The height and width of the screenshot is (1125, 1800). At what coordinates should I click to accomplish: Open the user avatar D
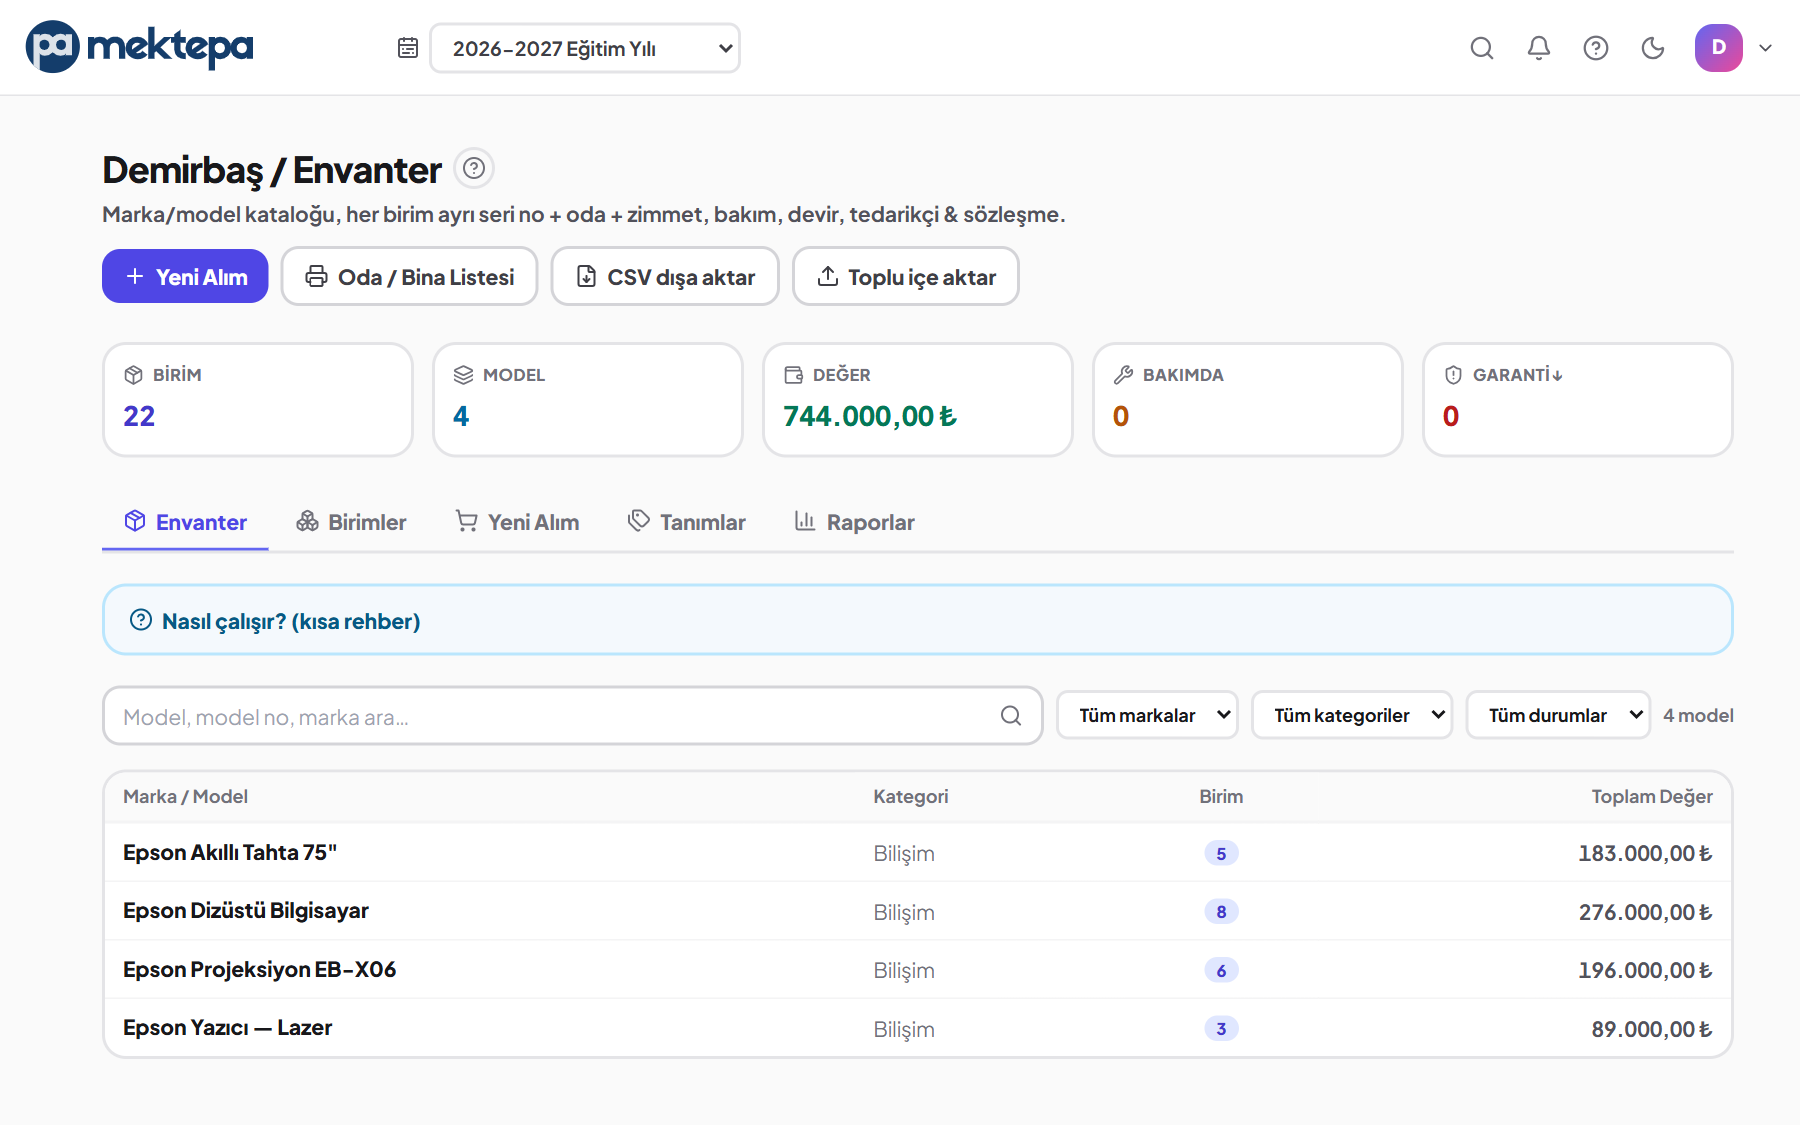click(x=1719, y=48)
